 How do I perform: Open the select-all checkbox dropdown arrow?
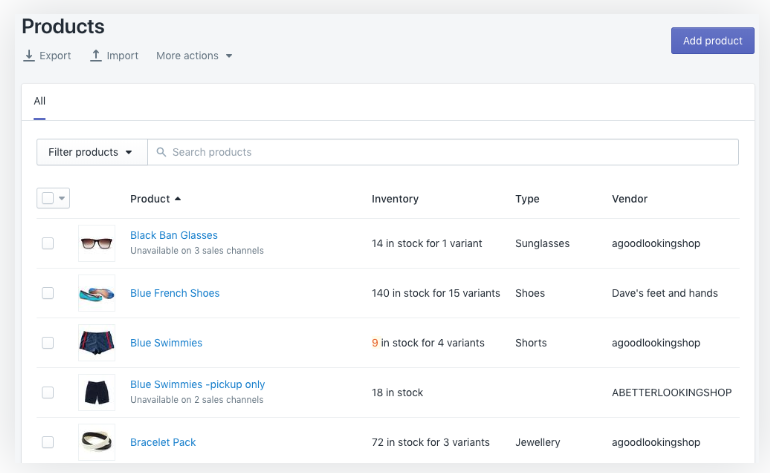tap(63, 198)
